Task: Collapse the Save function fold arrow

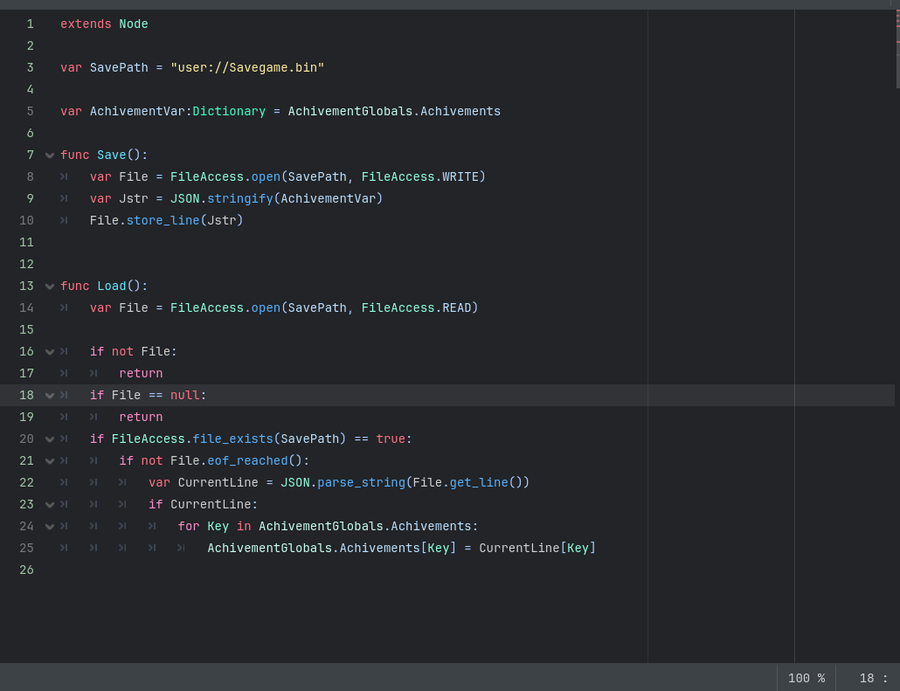Action: click(49, 155)
